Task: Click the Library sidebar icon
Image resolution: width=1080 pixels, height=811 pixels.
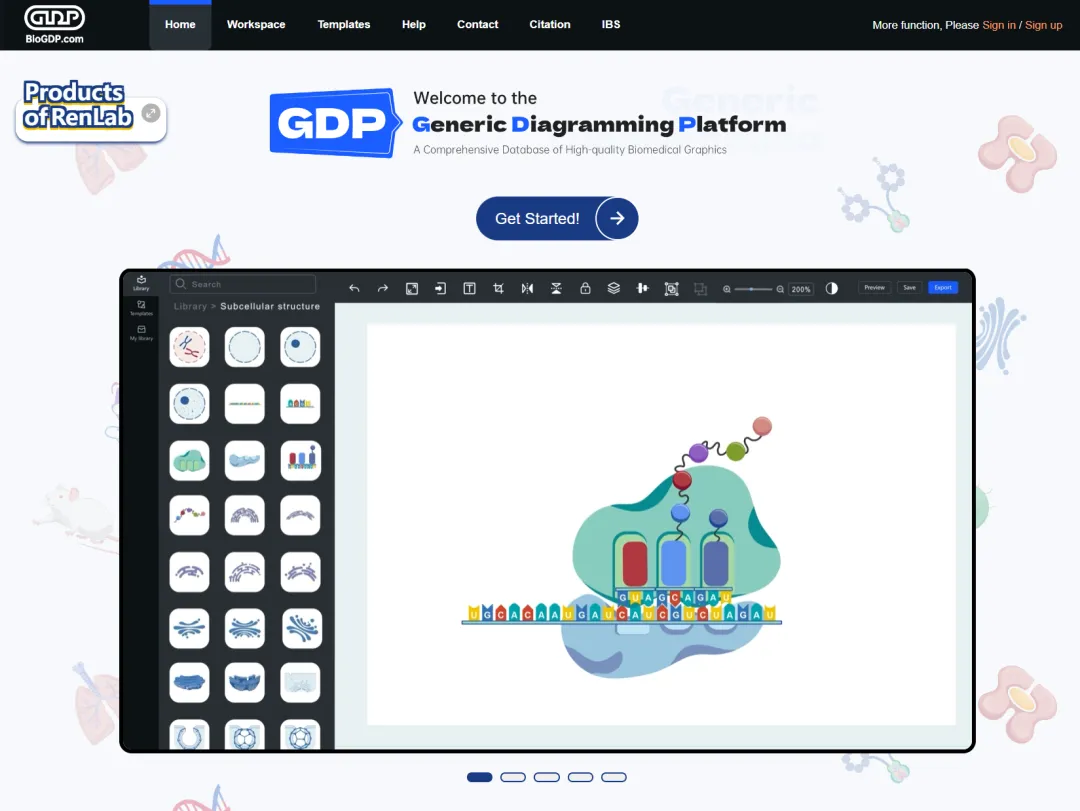Action: (x=141, y=283)
